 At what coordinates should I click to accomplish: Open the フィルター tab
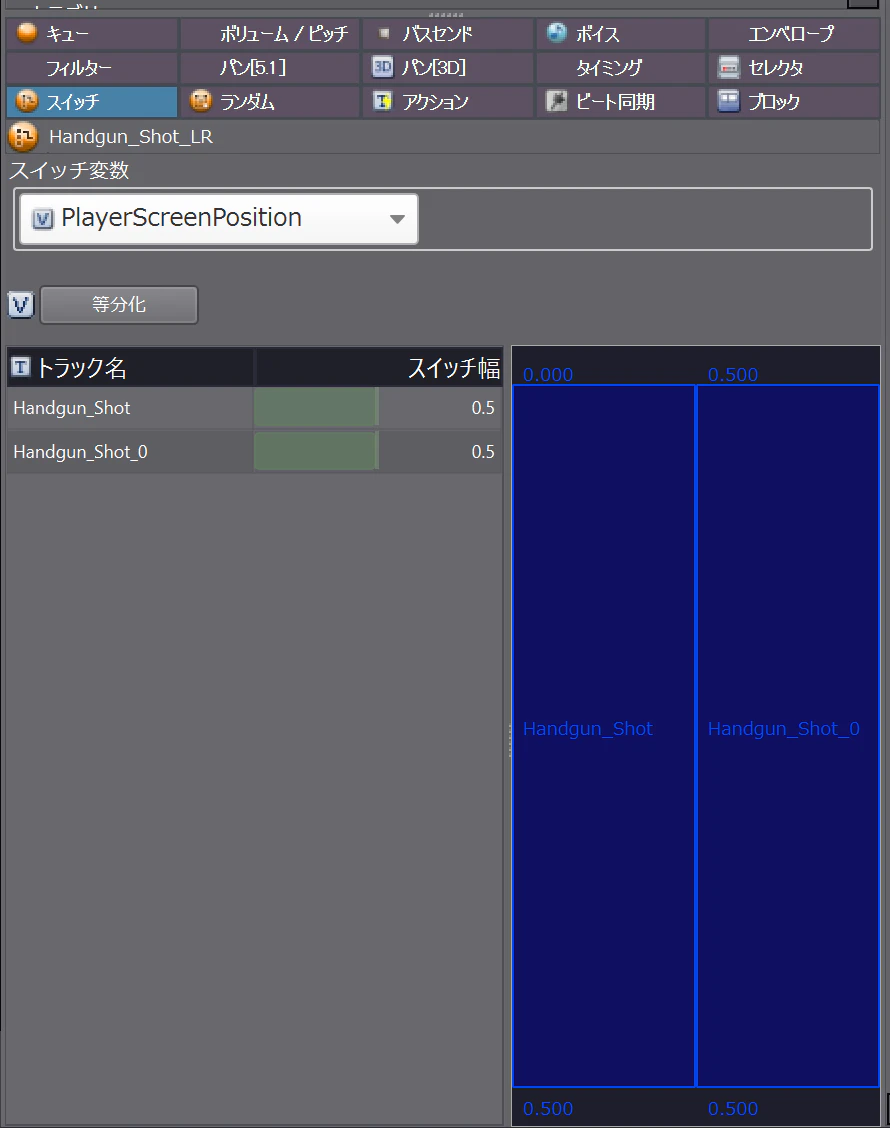point(91,68)
